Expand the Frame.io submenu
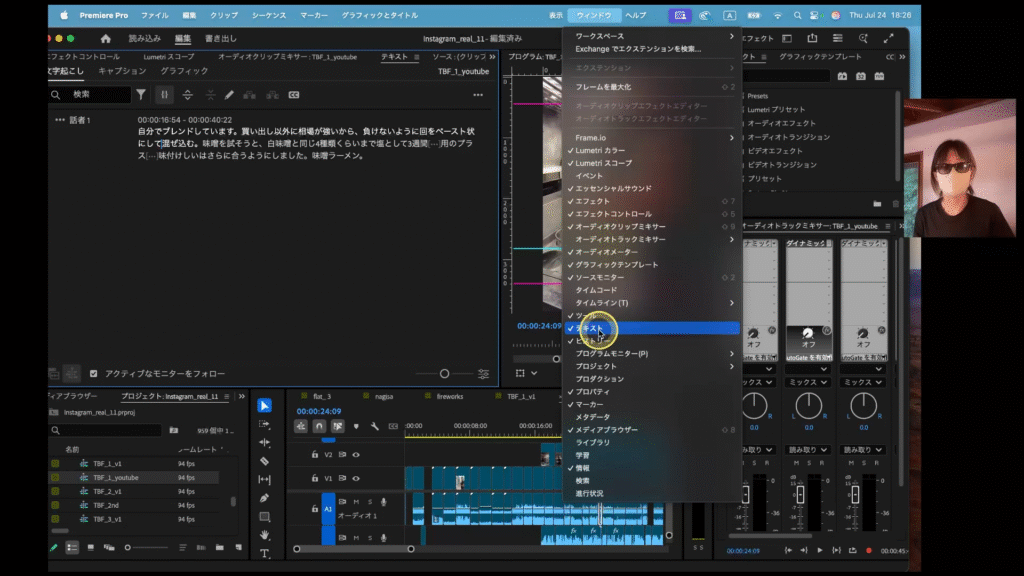Viewport: 1024px width, 576px height. 731,138
